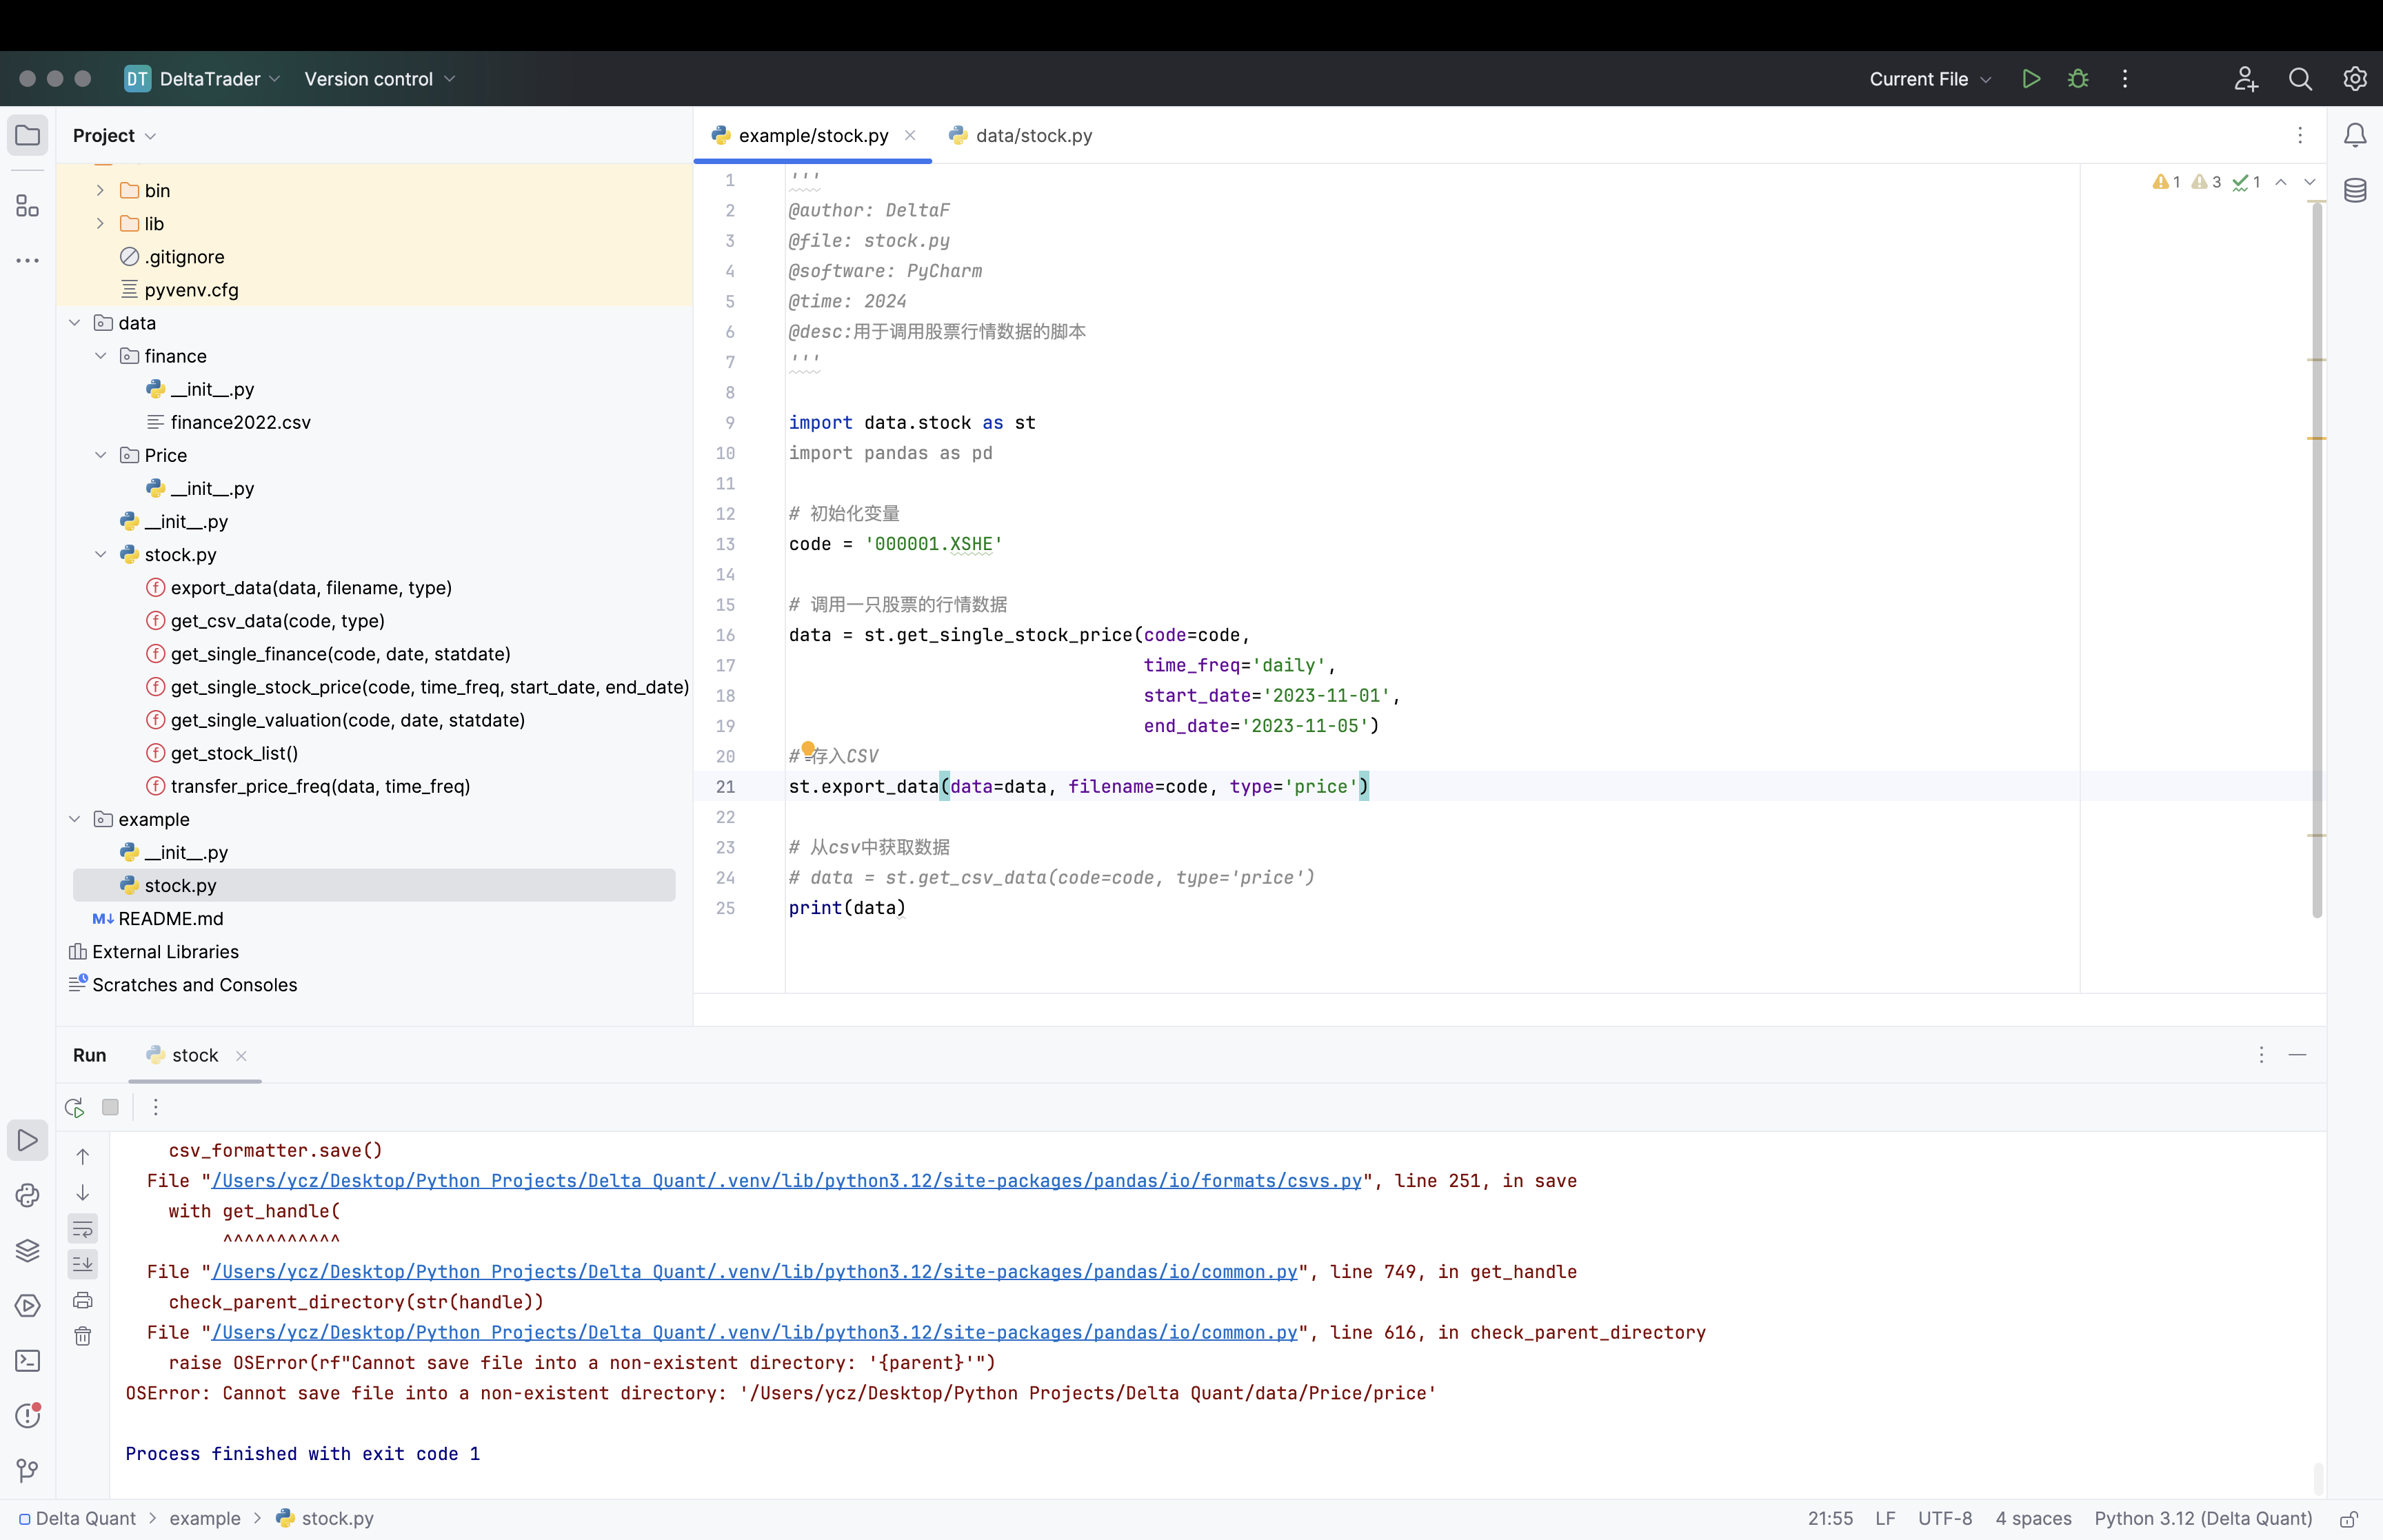Open the Python Console tool window
Viewport: 2383px width, 1540px height.
[x=27, y=1196]
